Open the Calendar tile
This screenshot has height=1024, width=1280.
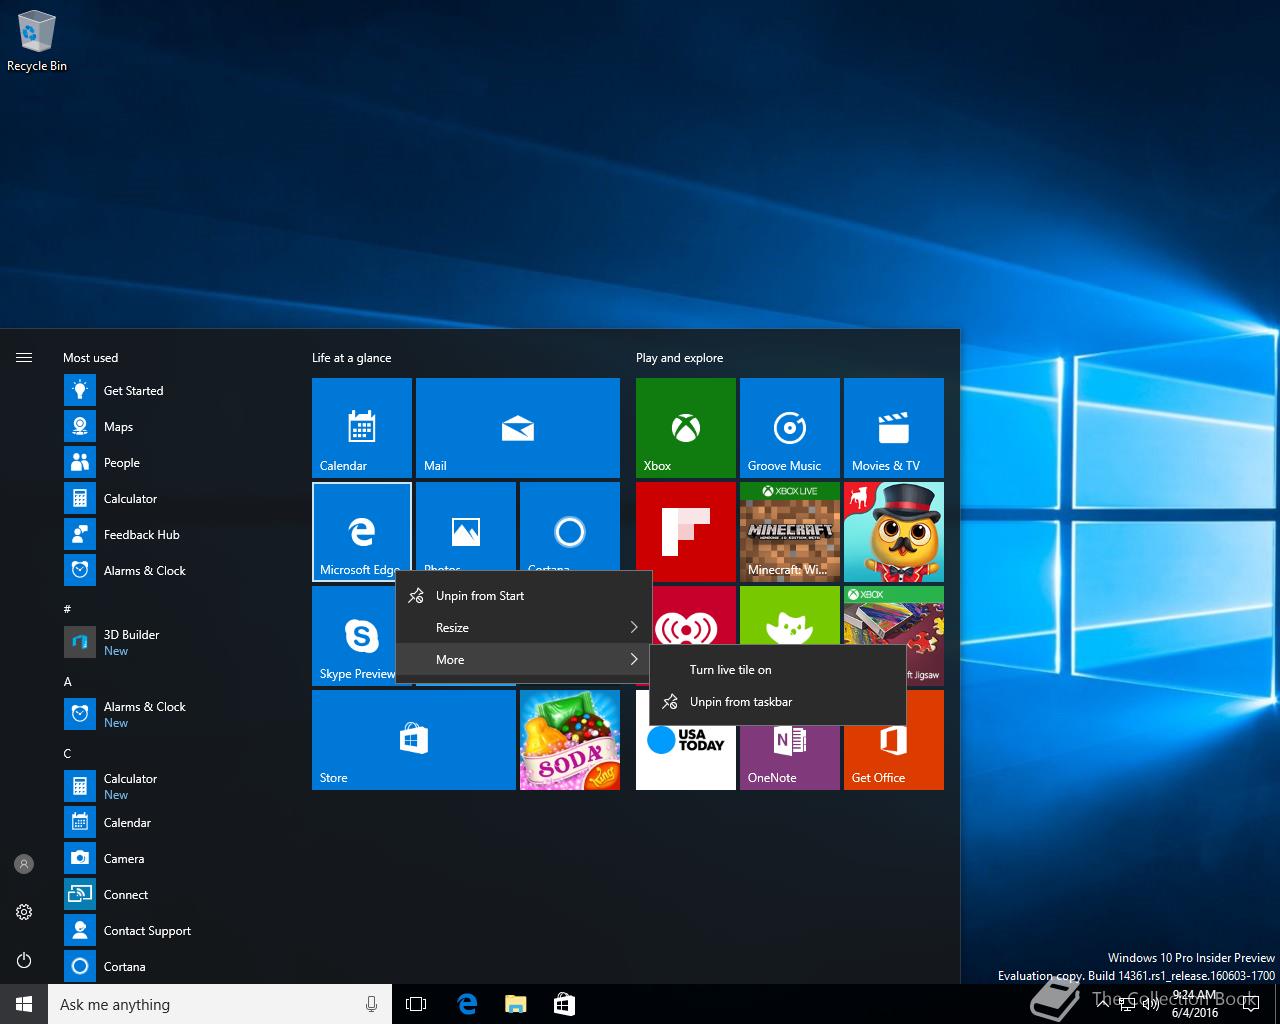[362, 428]
